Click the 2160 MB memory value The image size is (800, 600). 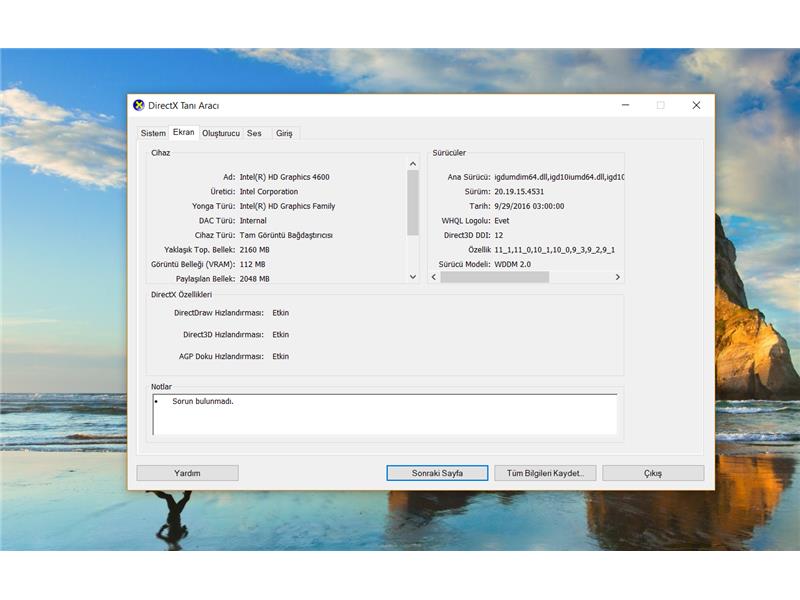(255, 249)
